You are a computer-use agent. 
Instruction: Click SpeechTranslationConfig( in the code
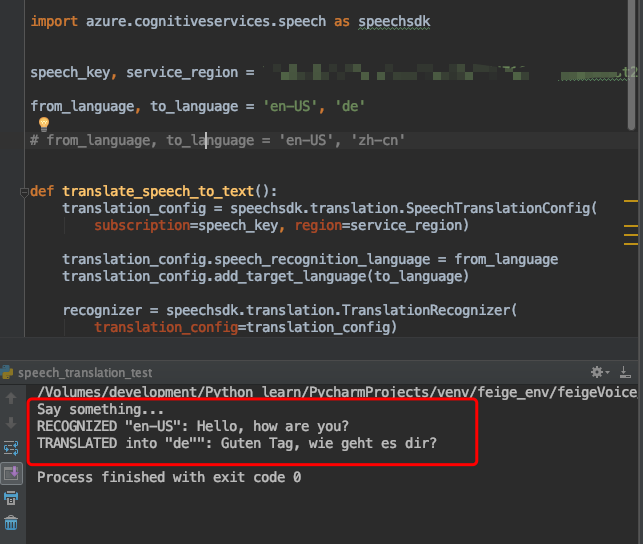501,208
